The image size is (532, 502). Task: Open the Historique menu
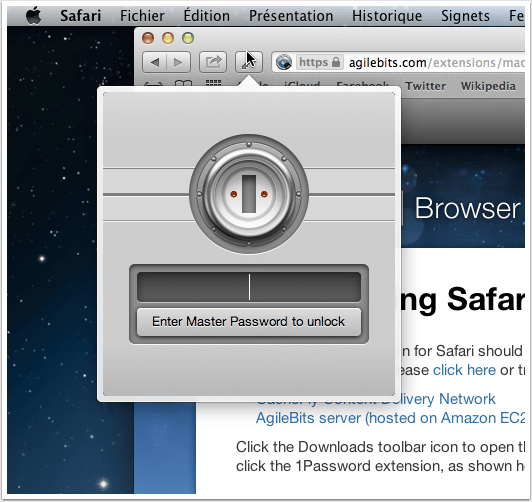(387, 16)
